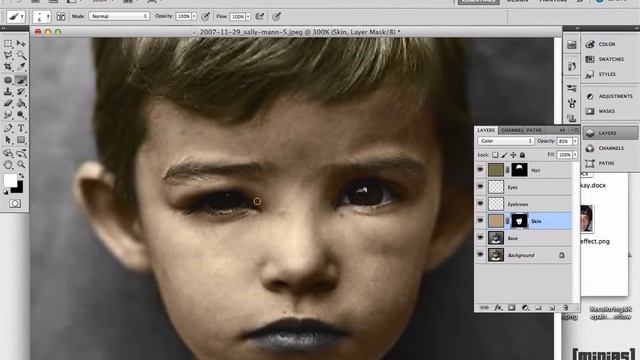Screen dimensions: 640x360
Task: Hide the Background layer
Action: coord(480,255)
